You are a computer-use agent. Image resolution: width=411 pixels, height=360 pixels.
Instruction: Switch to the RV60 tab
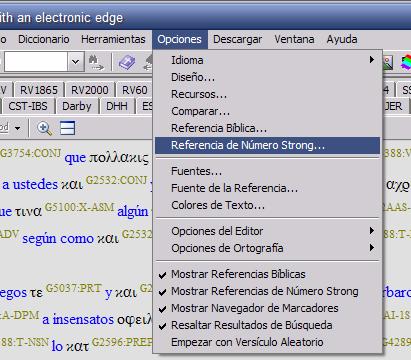pos(135,90)
